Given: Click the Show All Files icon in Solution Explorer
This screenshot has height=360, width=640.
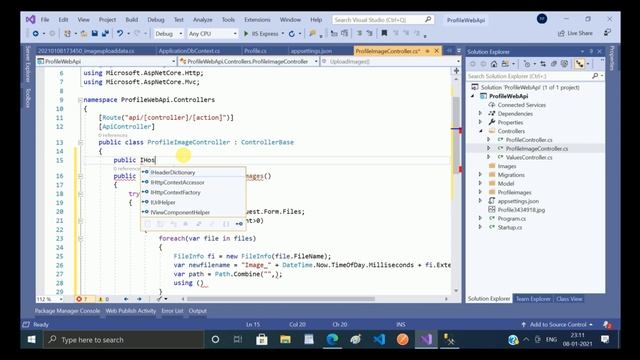Looking at the screenshot, I should [564, 64].
